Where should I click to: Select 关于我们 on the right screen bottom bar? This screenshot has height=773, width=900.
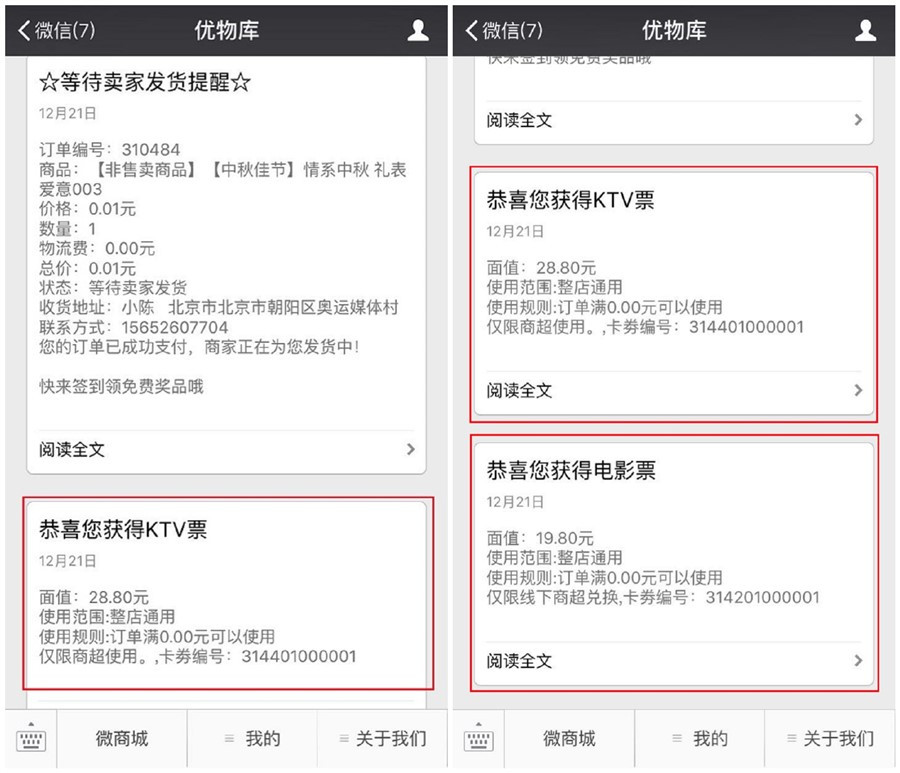click(828, 739)
